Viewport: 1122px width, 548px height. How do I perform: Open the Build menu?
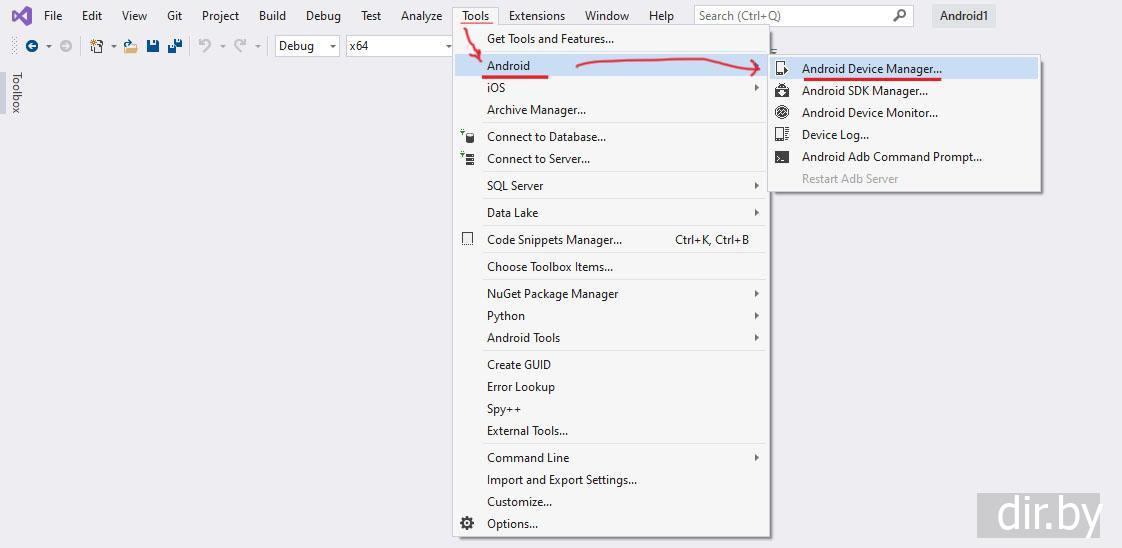(273, 15)
